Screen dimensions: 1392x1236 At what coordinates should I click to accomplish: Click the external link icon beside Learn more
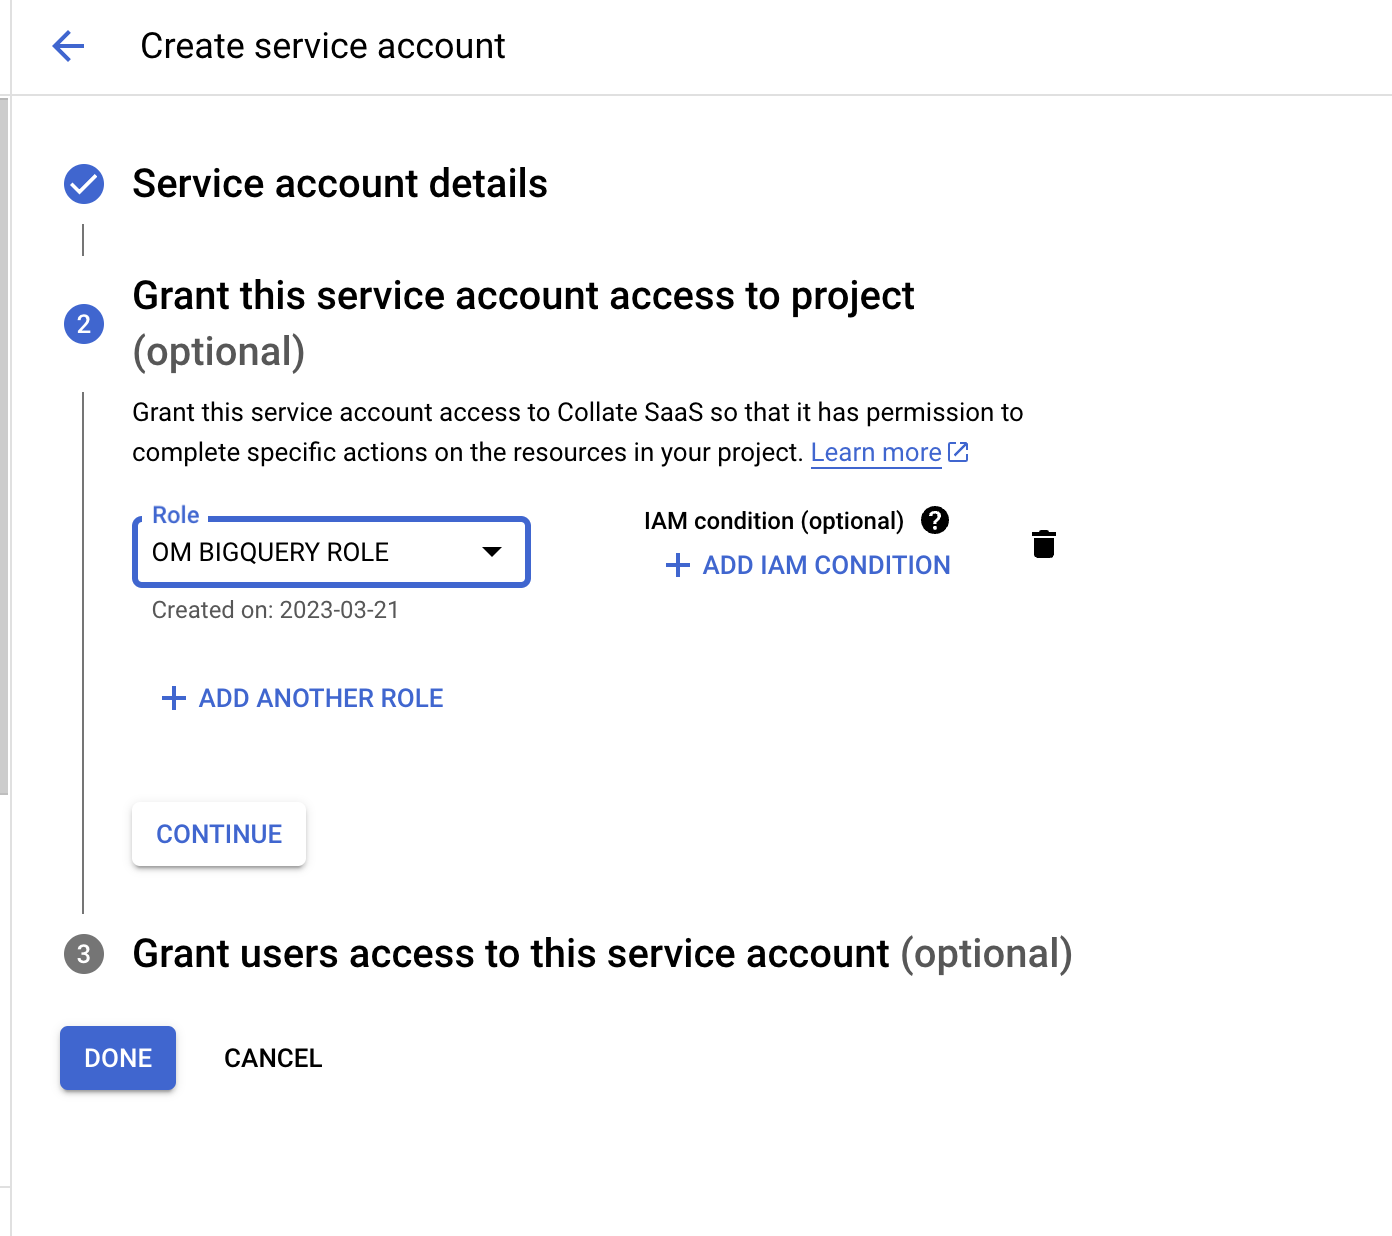coord(958,452)
